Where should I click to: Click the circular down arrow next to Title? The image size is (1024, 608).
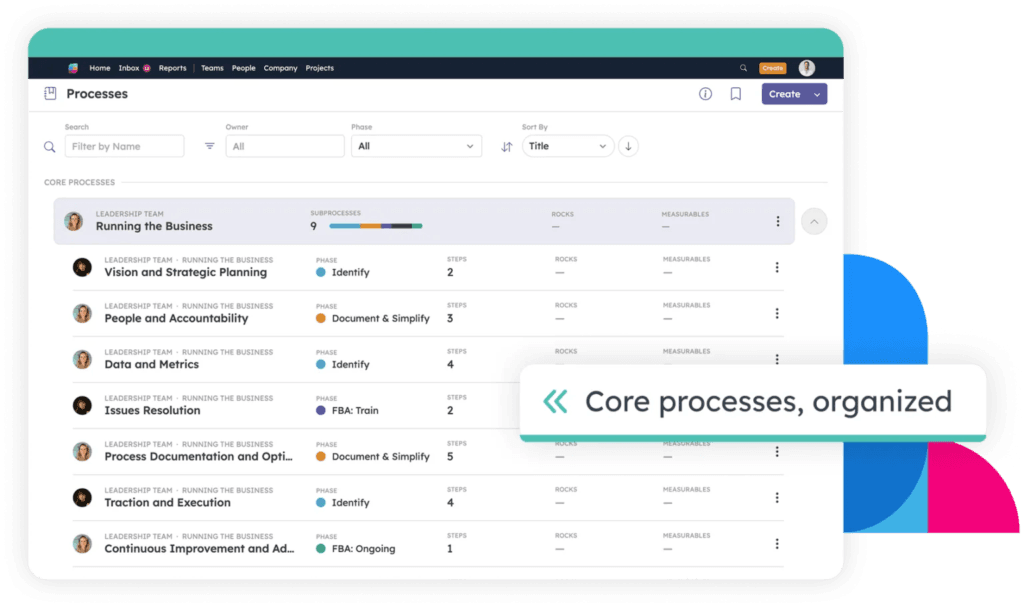tap(628, 146)
